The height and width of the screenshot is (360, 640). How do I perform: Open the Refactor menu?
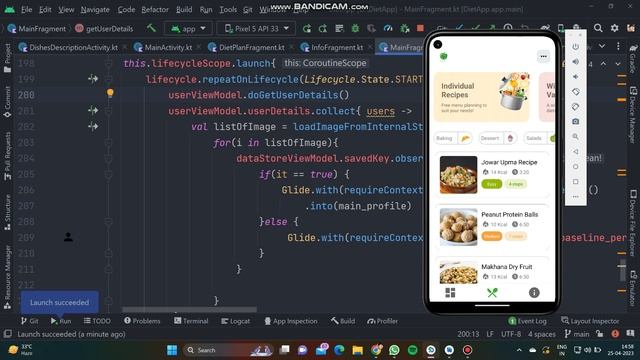point(155,9)
